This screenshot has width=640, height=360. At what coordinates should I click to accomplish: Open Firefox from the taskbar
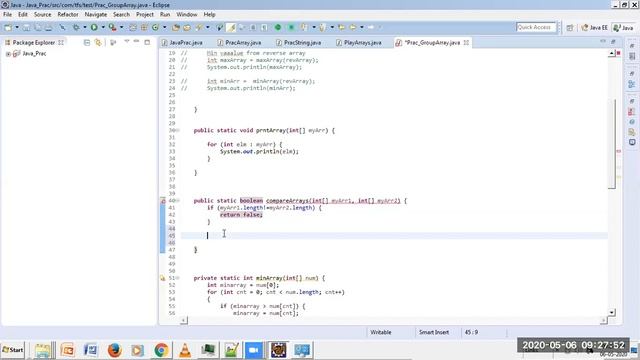click(x=115, y=350)
